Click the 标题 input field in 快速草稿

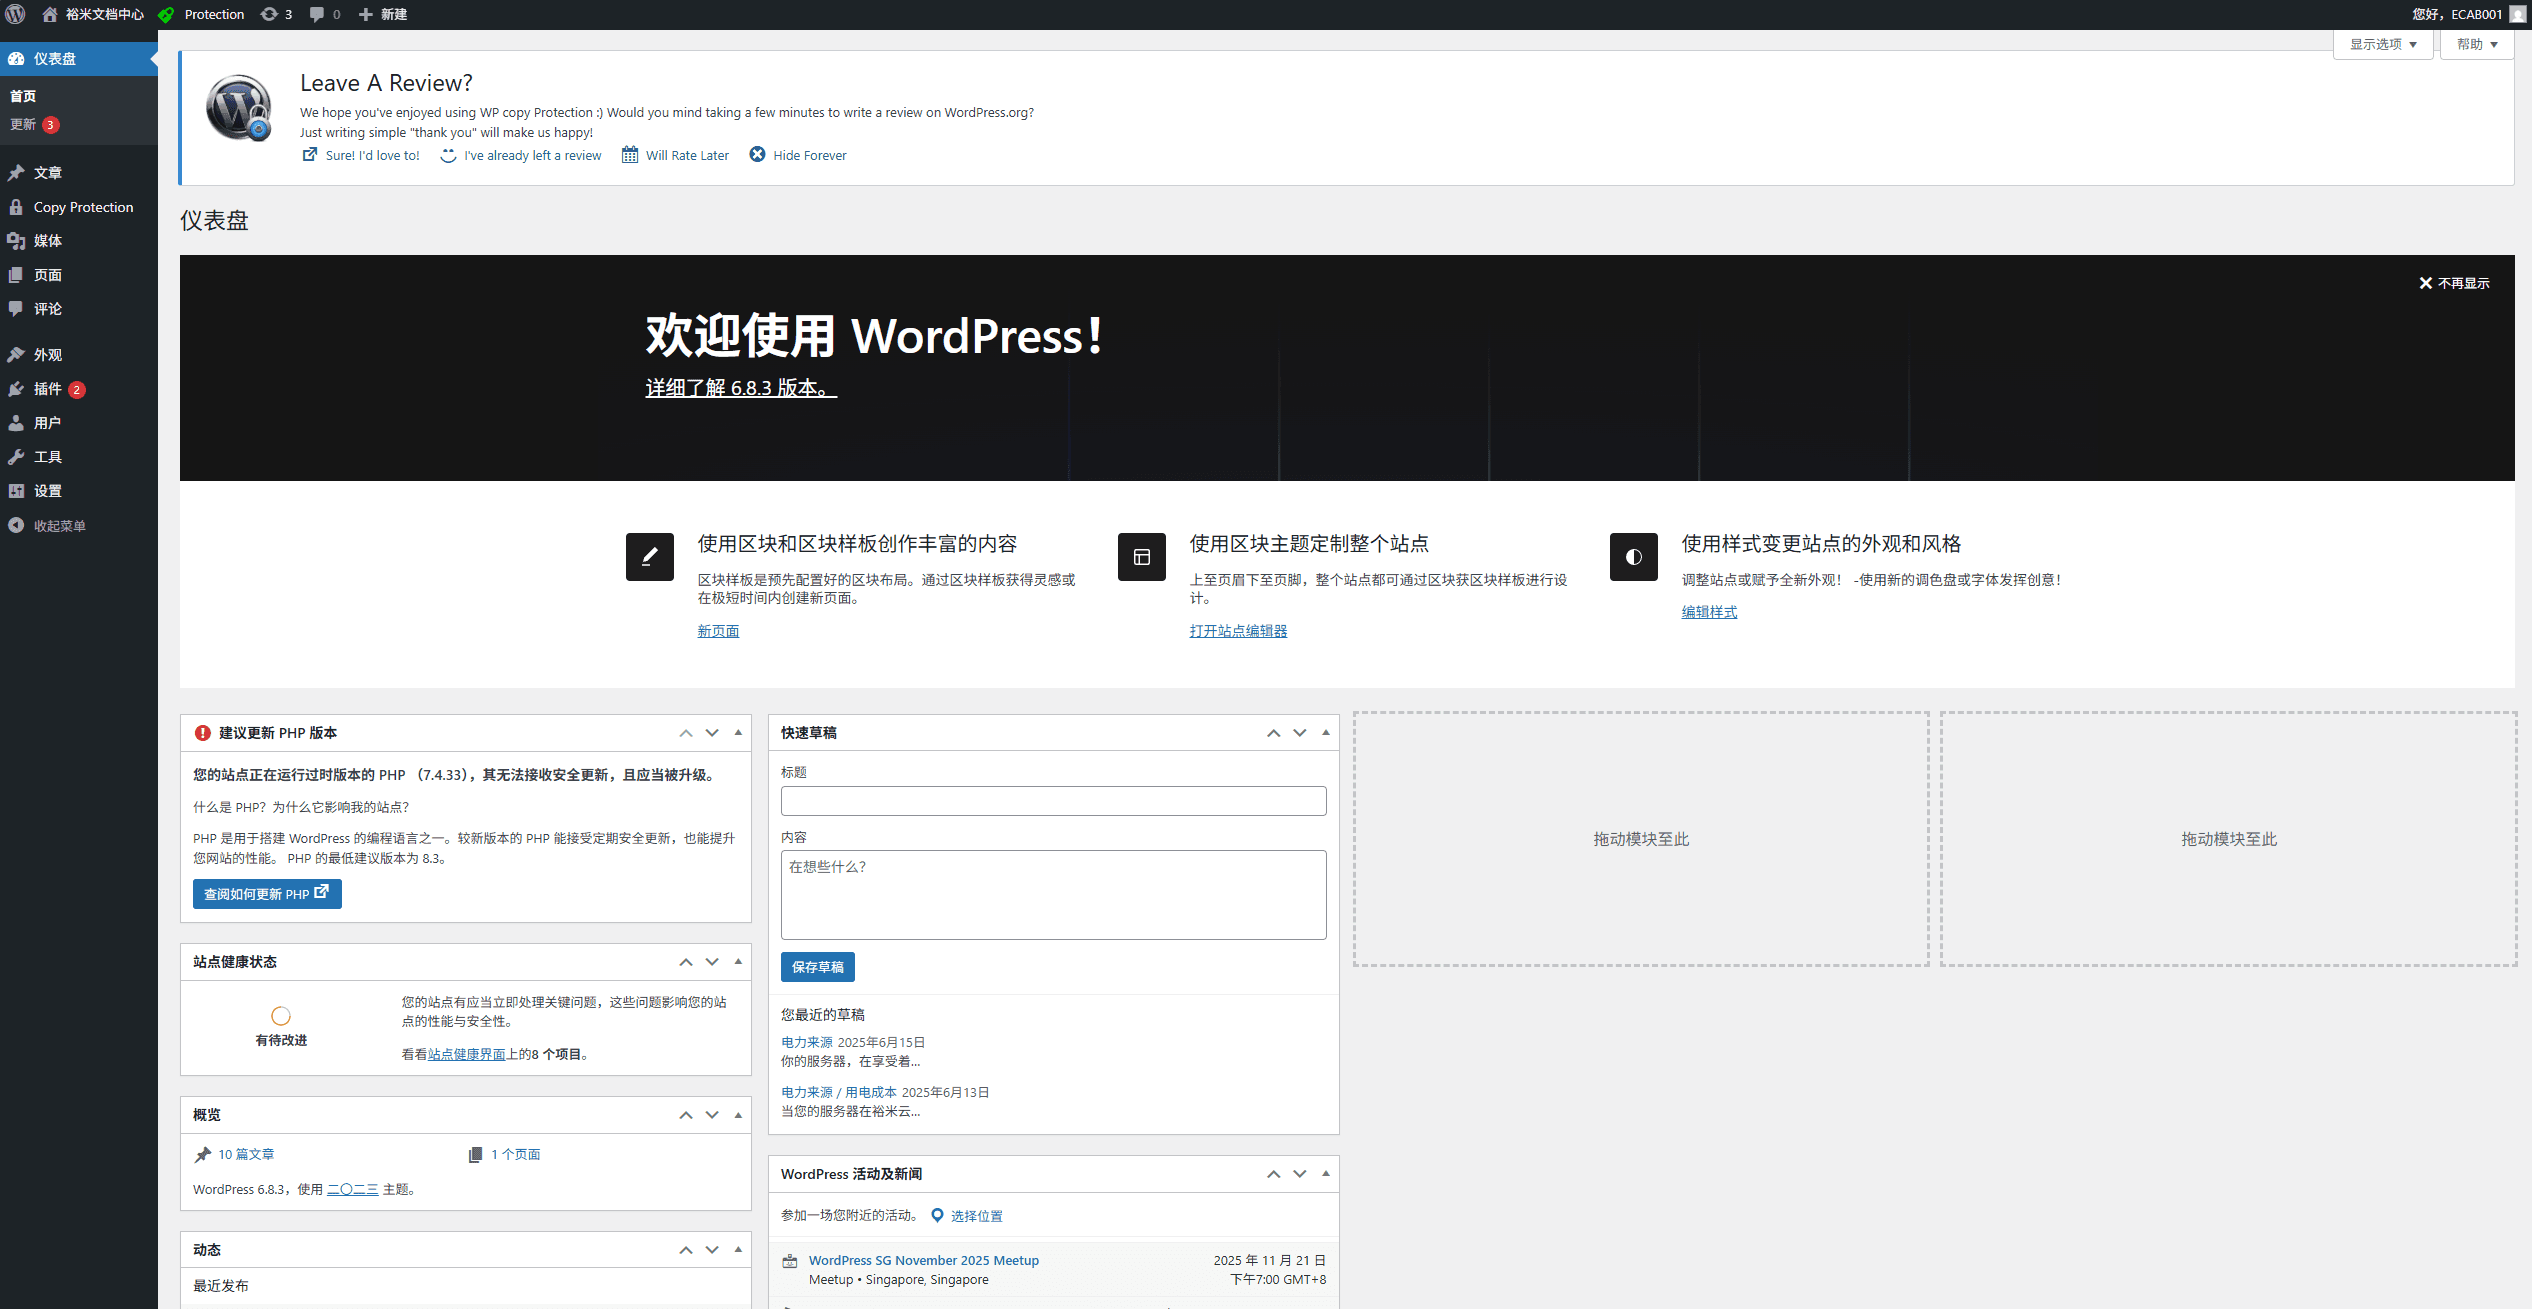[x=1053, y=801]
